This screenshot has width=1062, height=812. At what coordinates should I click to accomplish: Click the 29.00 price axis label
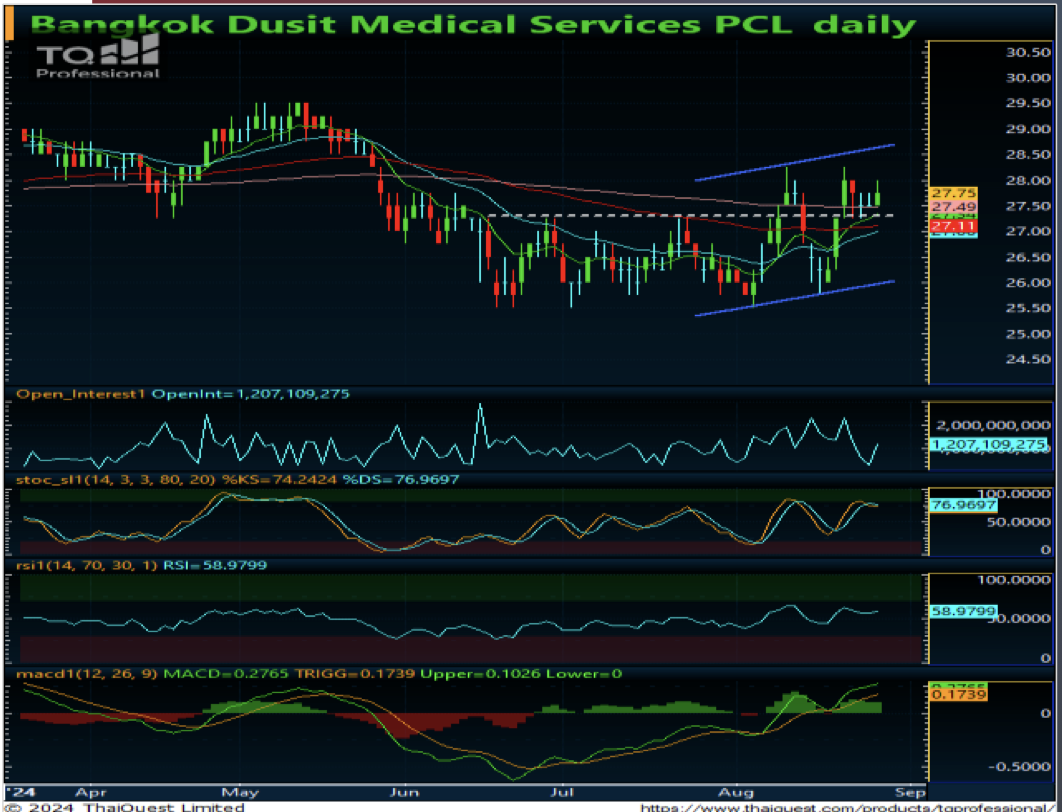click(x=1027, y=129)
